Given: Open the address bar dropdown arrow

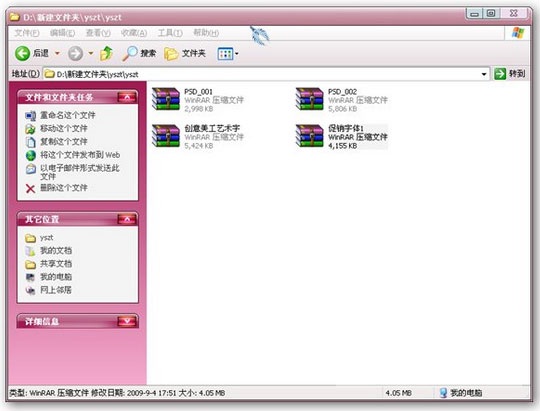Looking at the screenshot, I should [x=484, y=74].
